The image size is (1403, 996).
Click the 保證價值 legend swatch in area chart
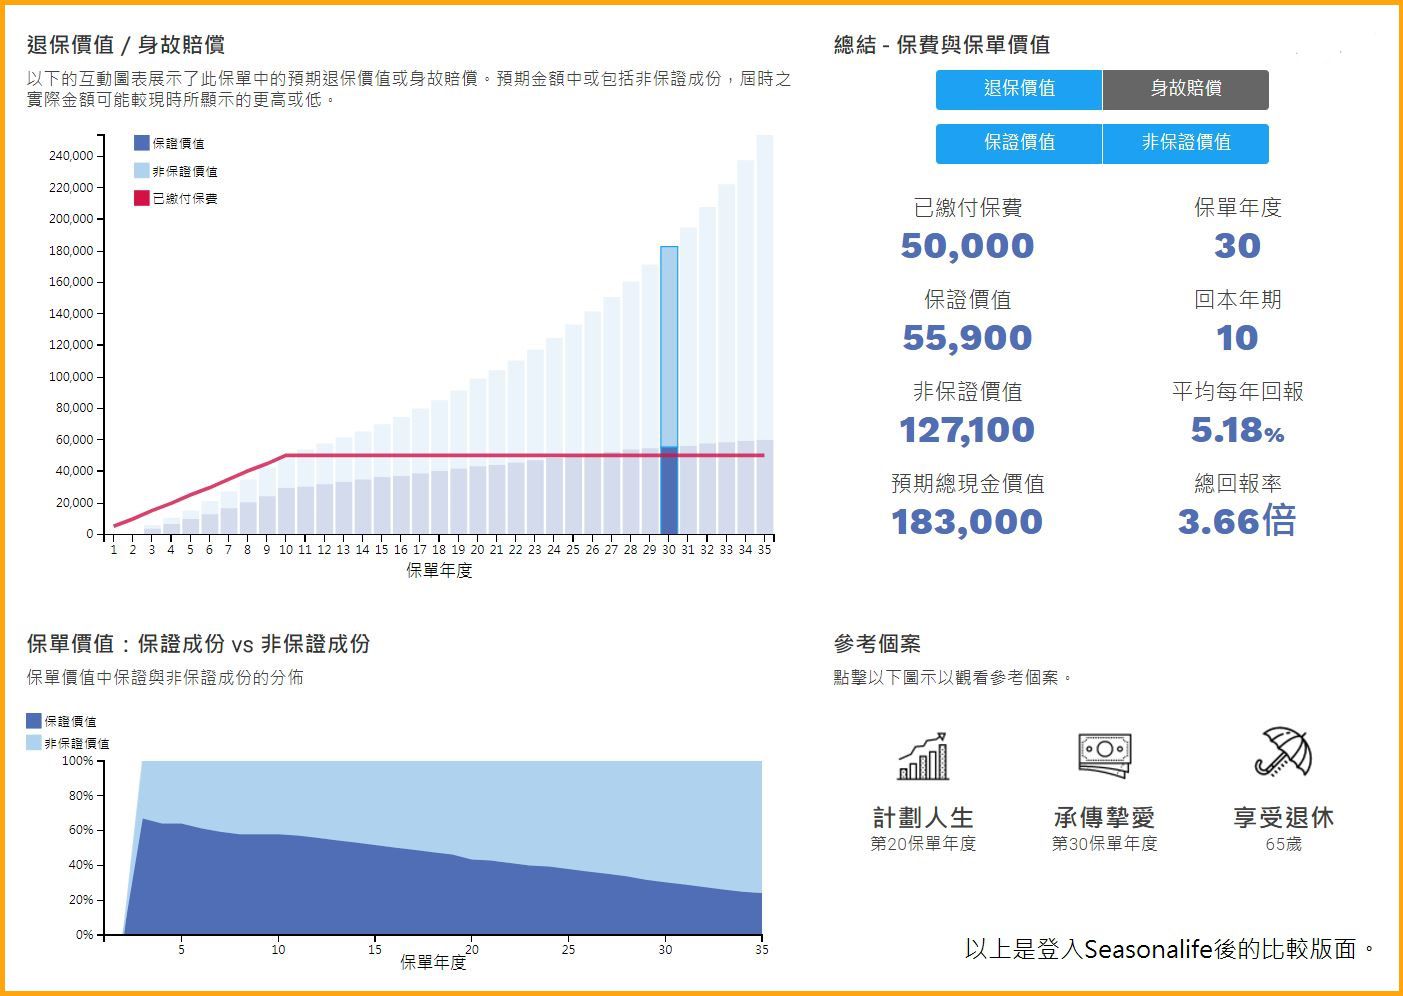point(34,720)
